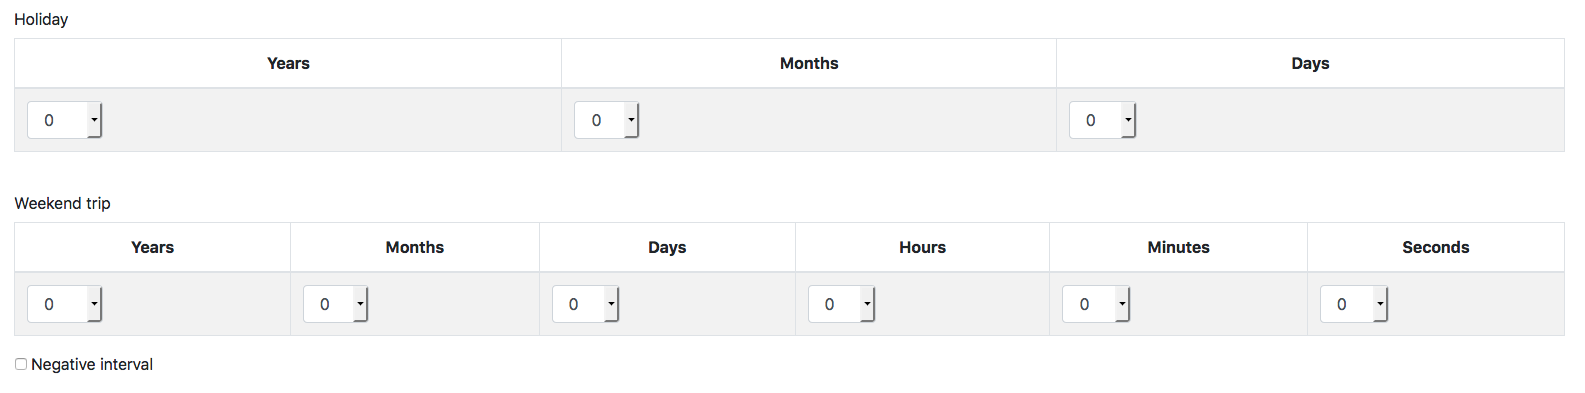
Task: Open the Holiday Months dropdown
Action: pos(606,120)
